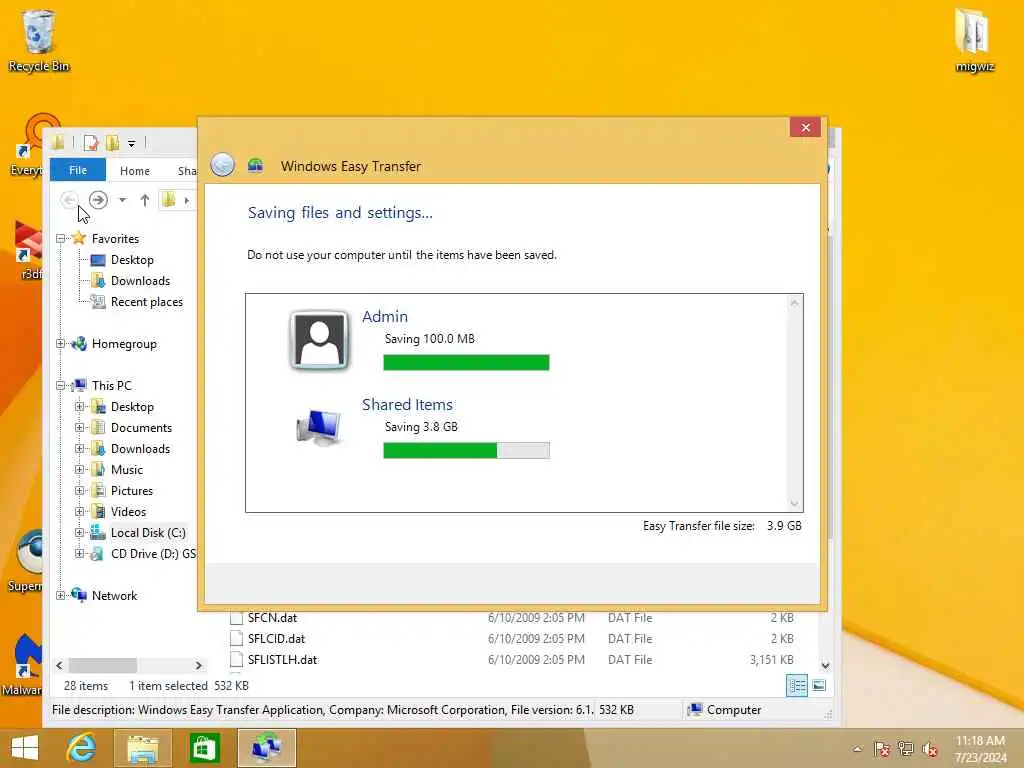Launch Internet Explorer from taskbar

[x=81, y=748]
